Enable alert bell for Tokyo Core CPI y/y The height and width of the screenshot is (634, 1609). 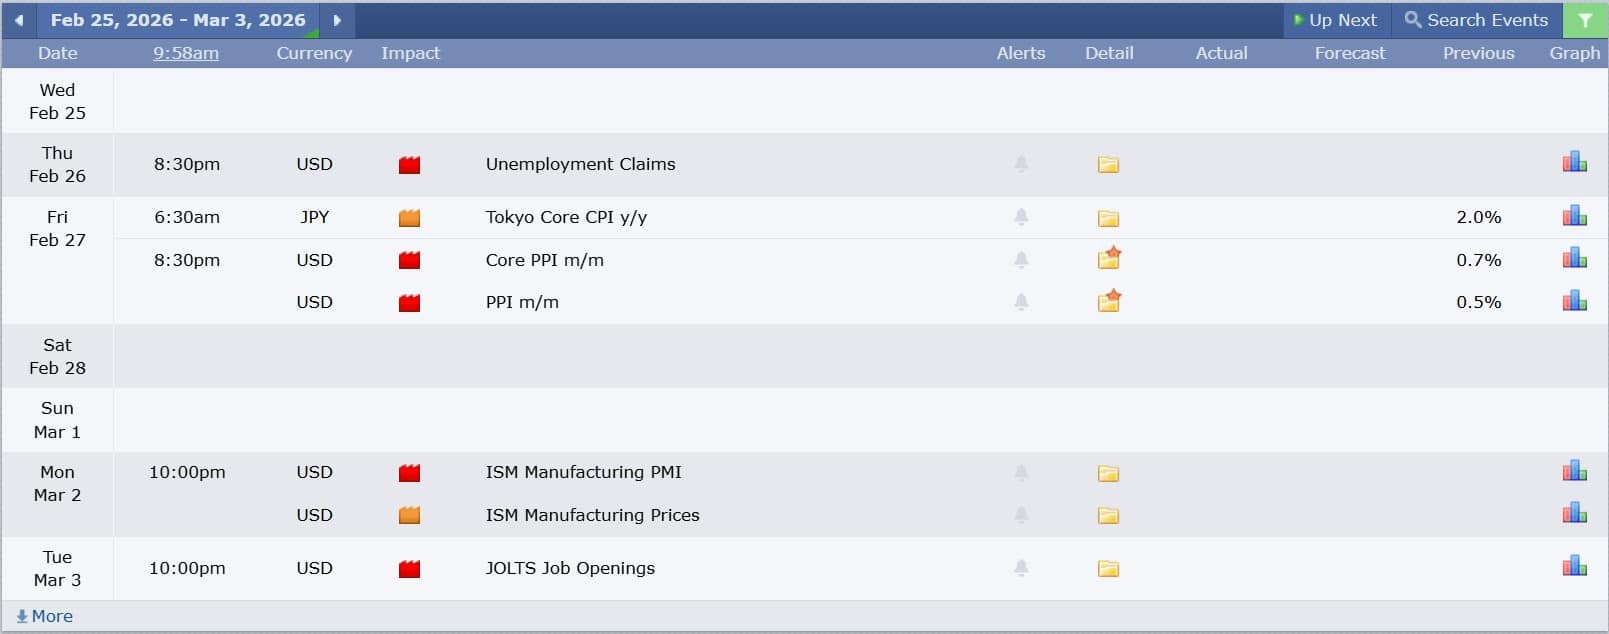pyautogui.click(x=1021, y=217)
